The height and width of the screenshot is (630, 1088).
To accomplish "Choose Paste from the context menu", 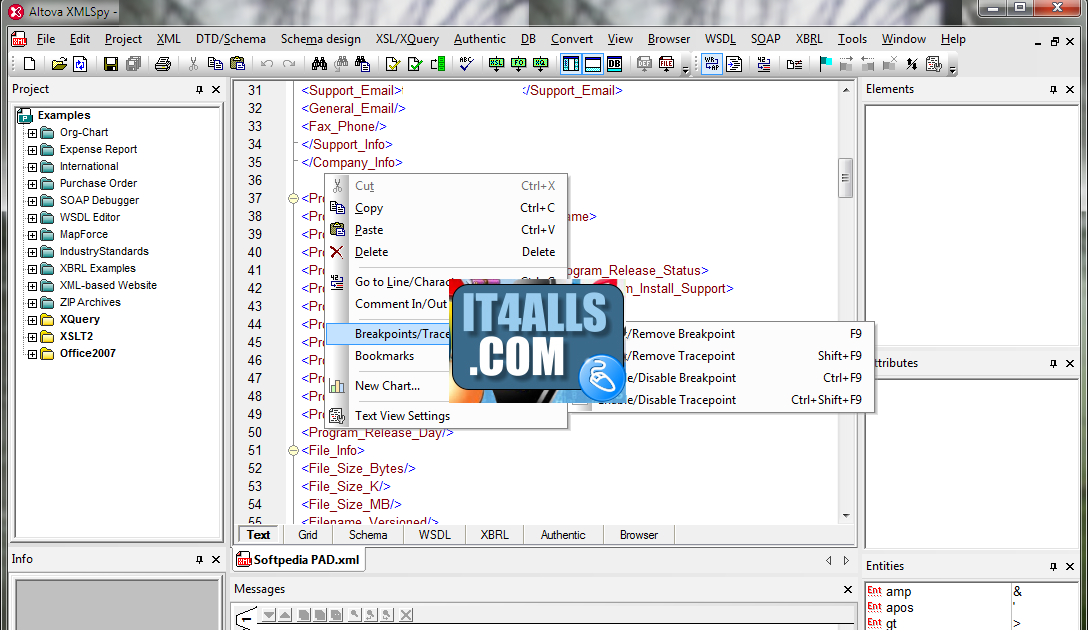I will pos(446,230).
